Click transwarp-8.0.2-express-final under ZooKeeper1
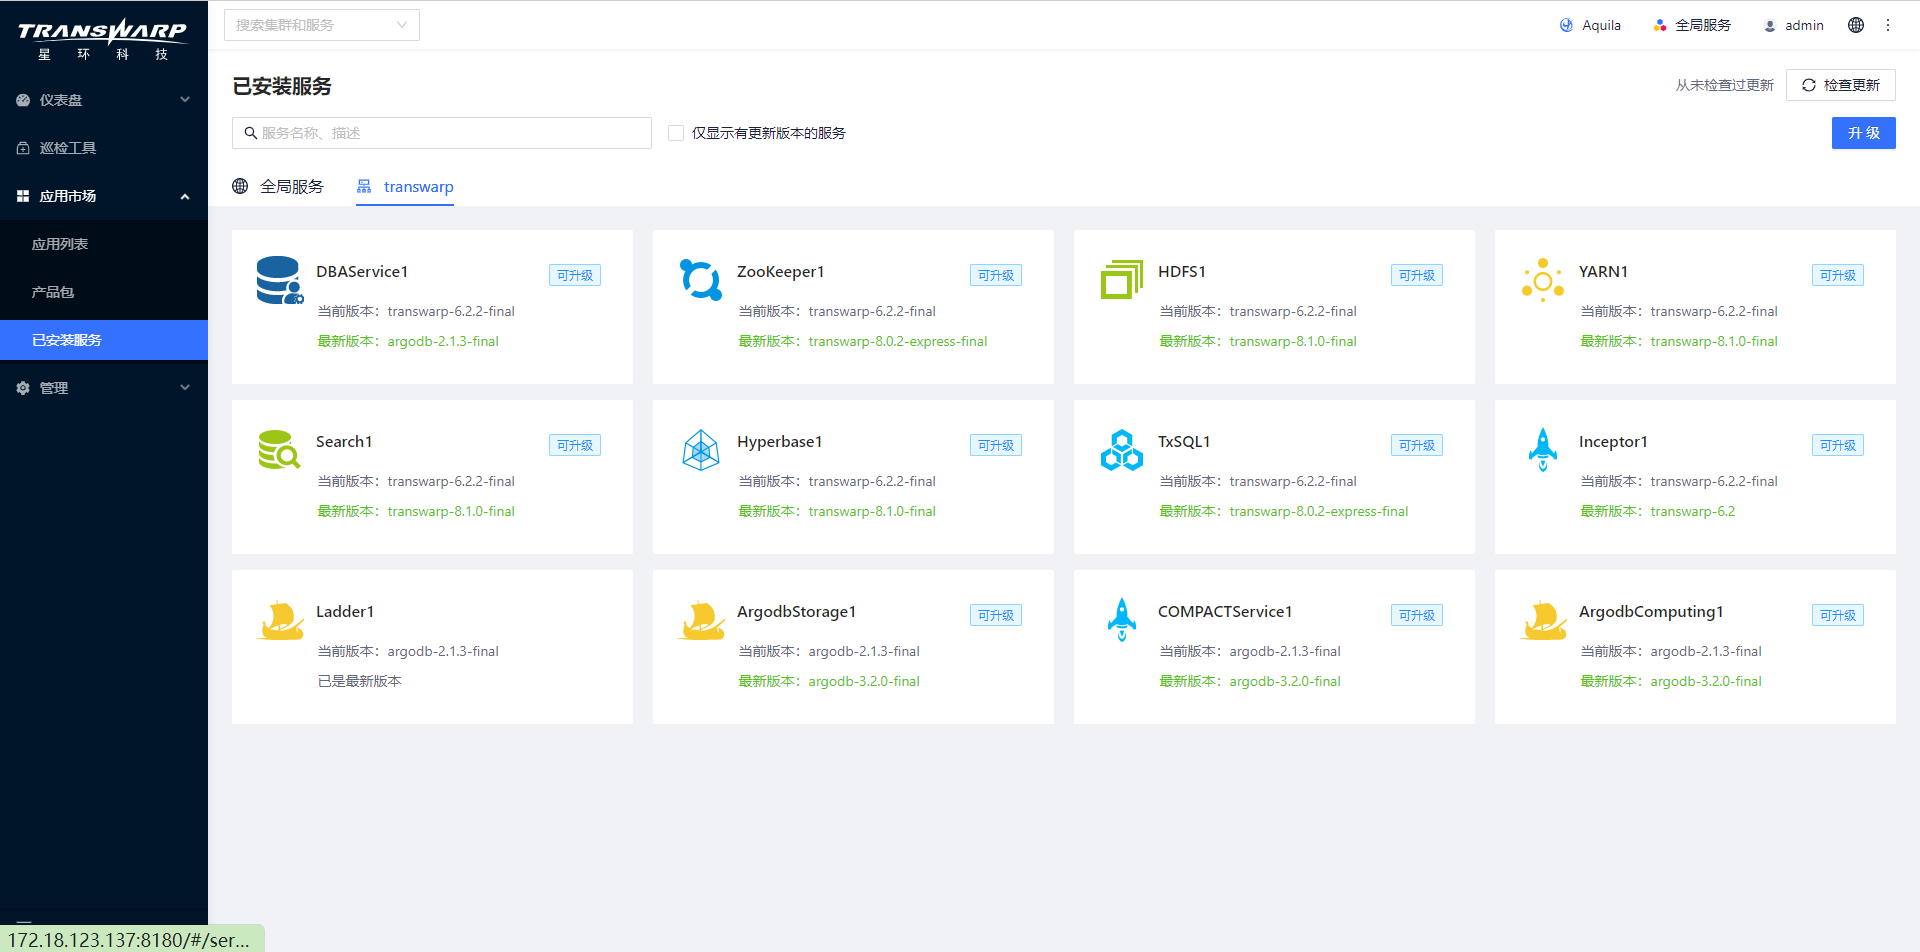The height and width of the screenshot is (952, 1920). pos(898,341)
